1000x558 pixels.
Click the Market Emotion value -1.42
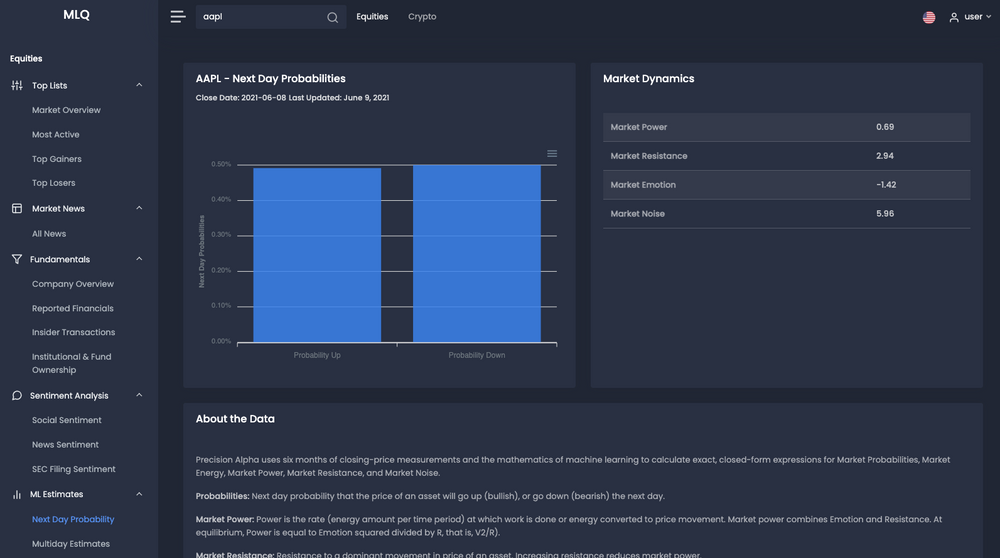886,185
